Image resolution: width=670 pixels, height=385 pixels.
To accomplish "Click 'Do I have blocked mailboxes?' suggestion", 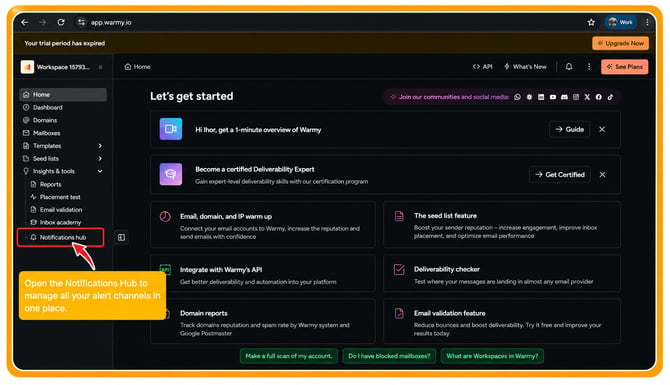I will click(x=389, y=356).
